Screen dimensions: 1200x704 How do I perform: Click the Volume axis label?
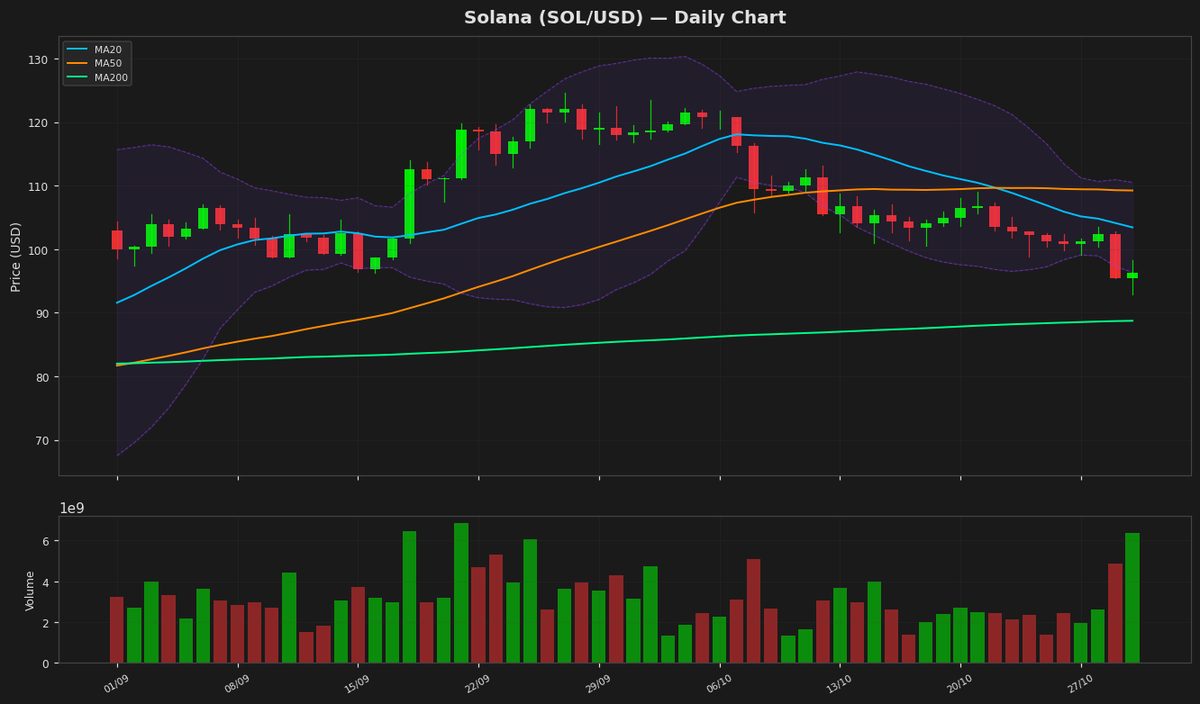30,590
